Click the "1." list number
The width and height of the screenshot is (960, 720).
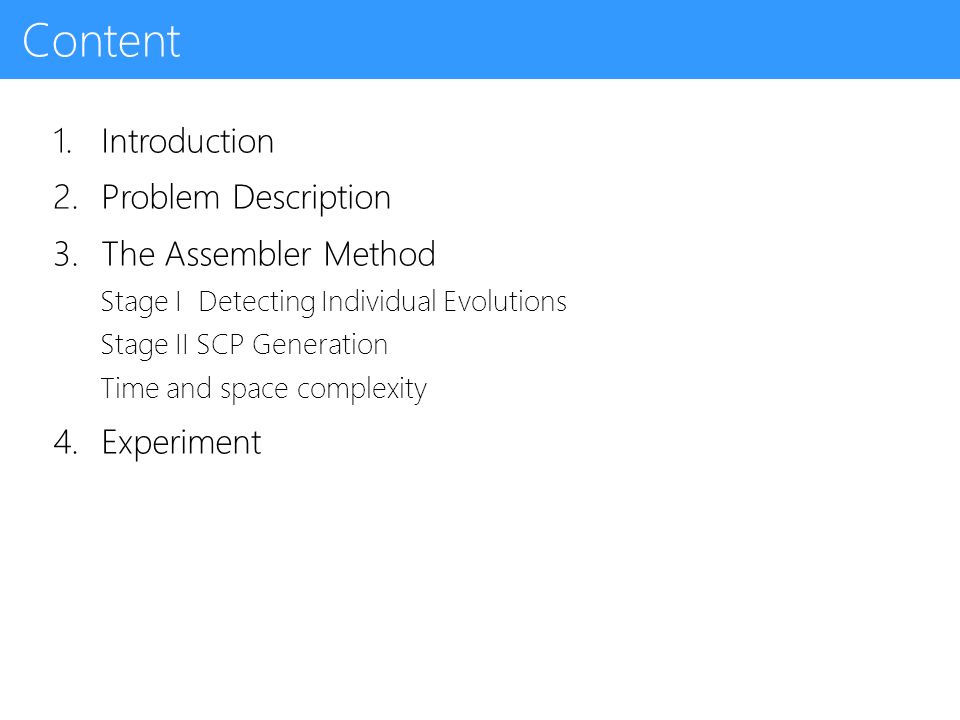62,141
